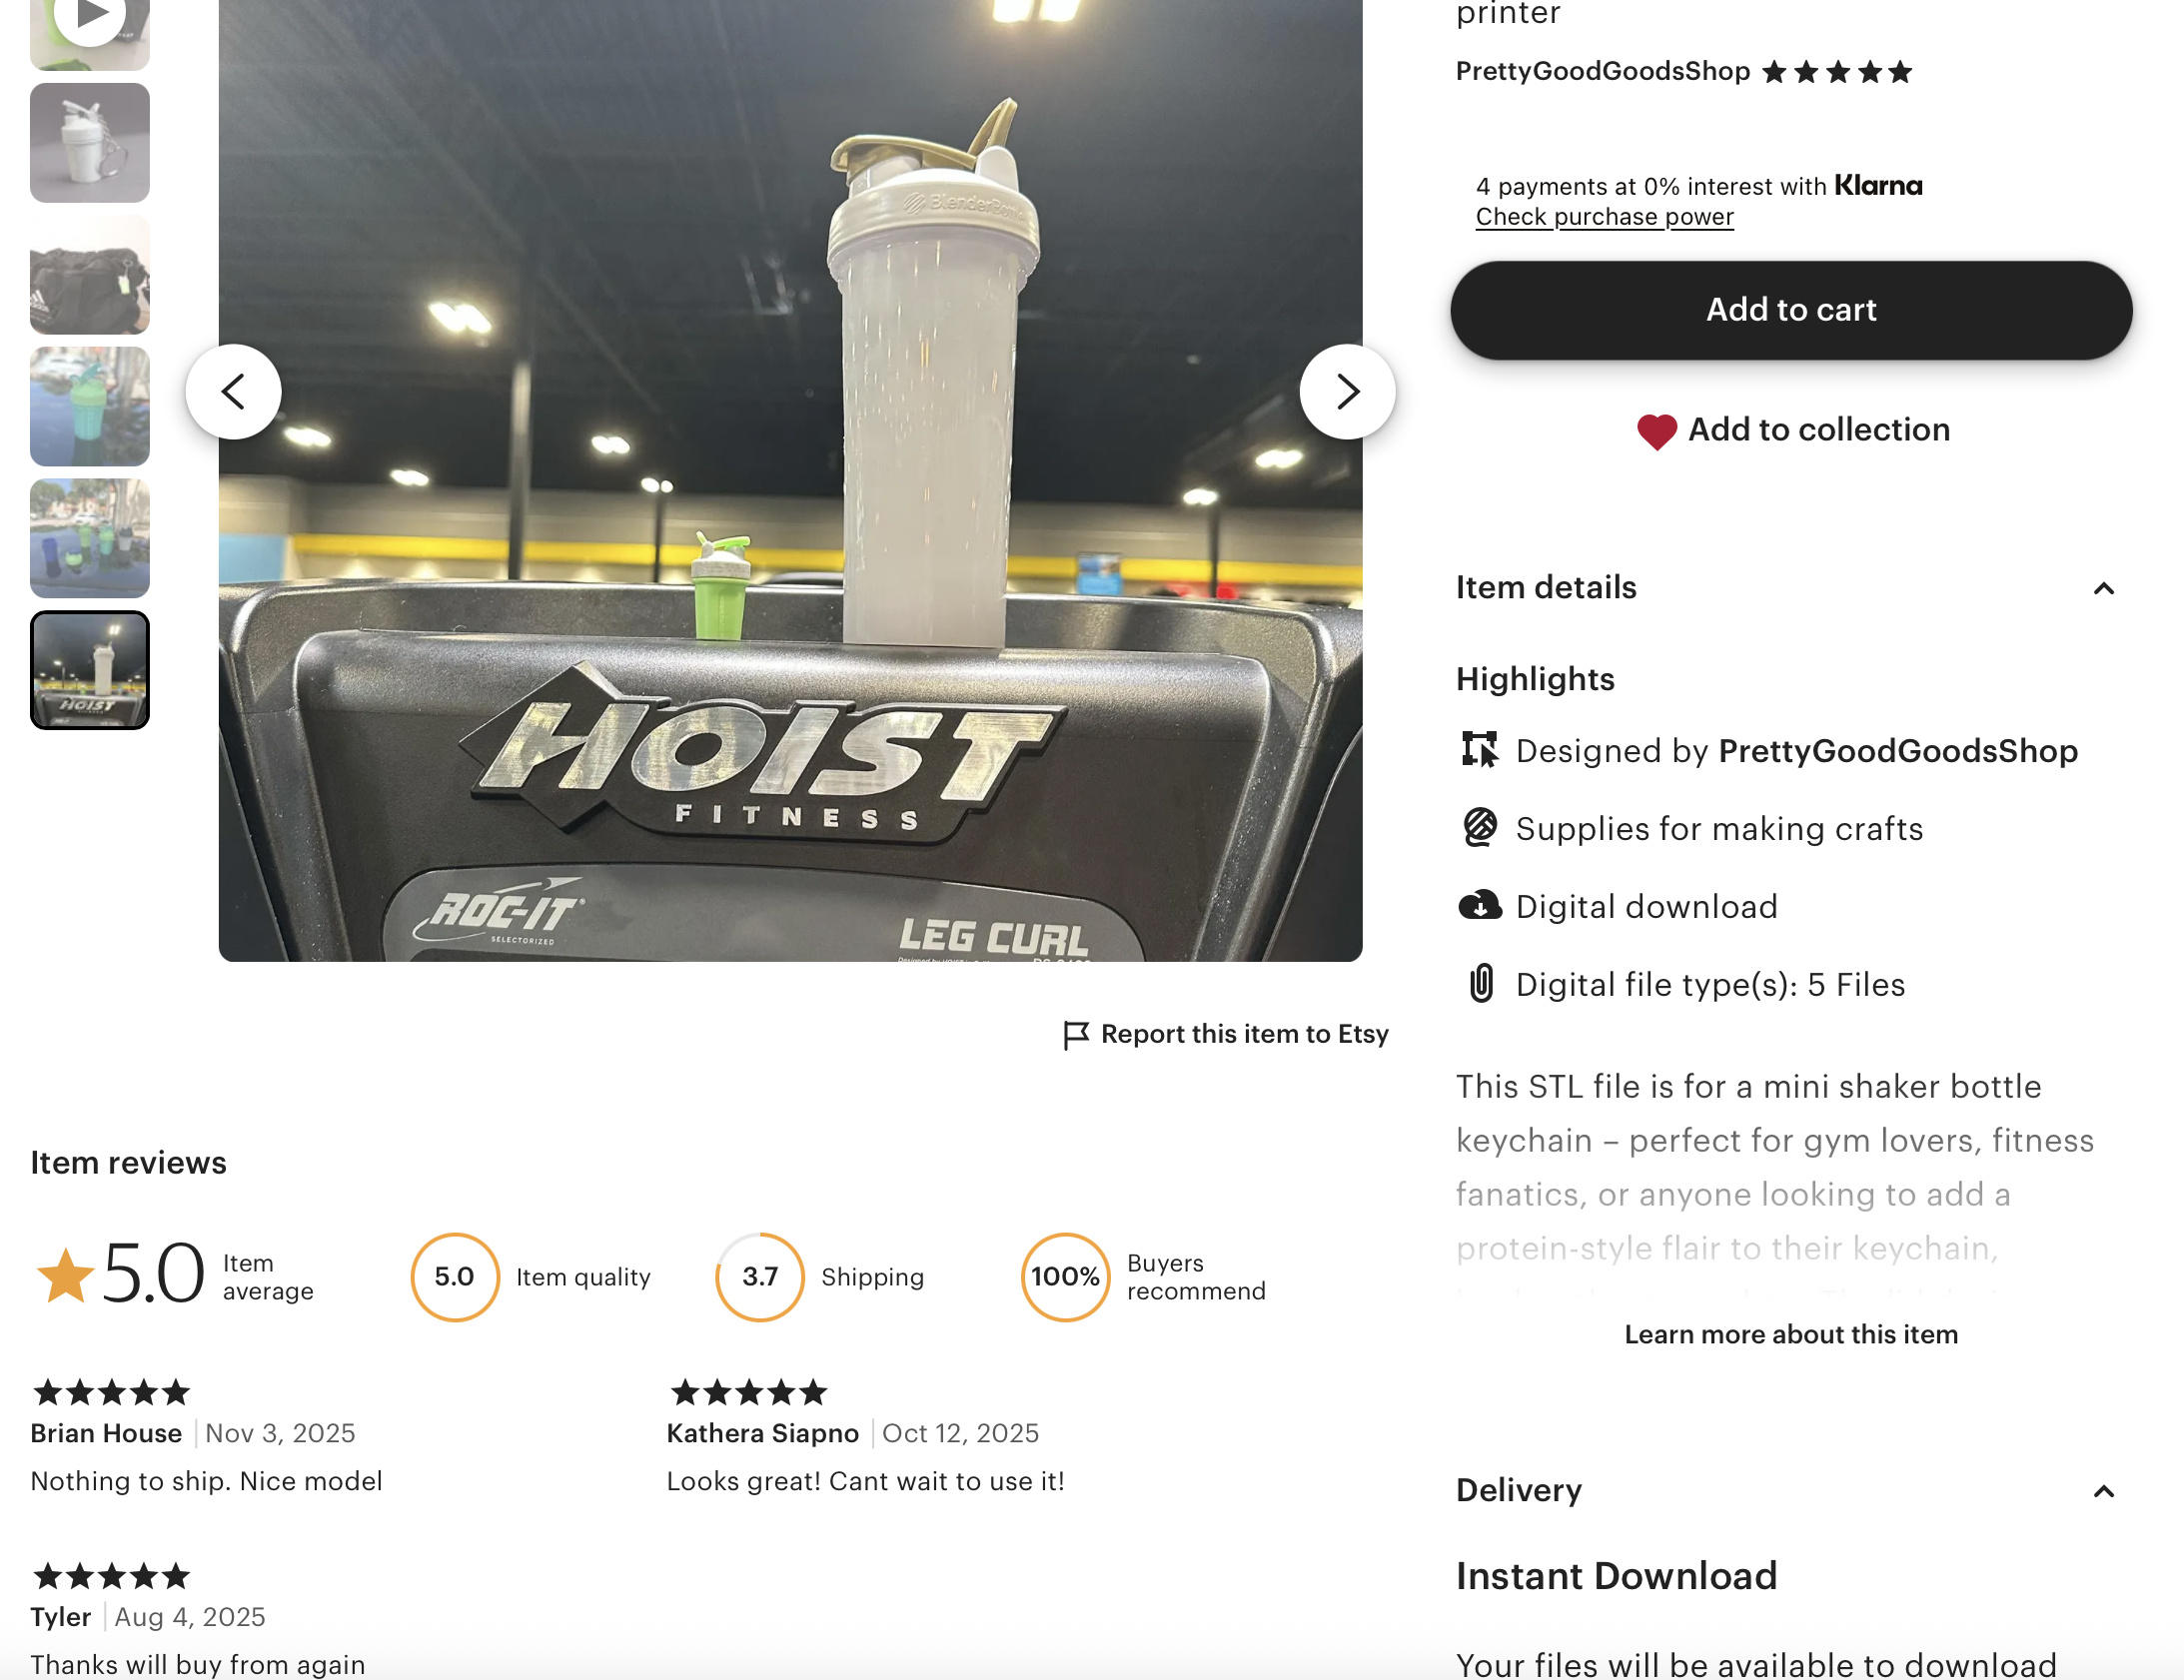The image size is (2184, 1680).
Task: Collapse the Delivery section
Action: coord(2103,1491)
